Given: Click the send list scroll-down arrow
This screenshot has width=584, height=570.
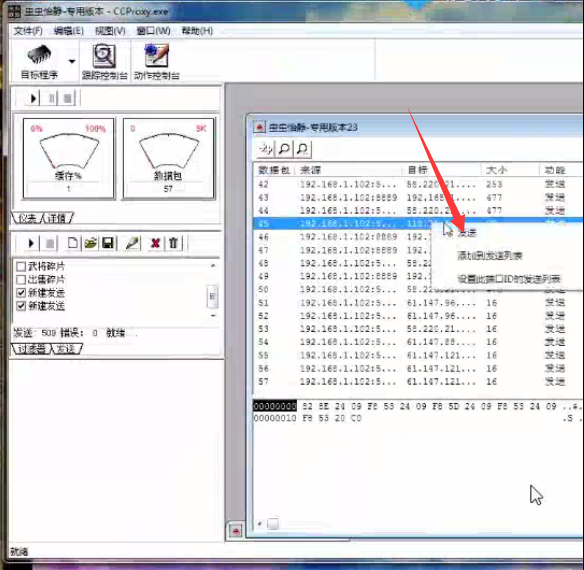Looking at the screenshot, I should 213,316.
